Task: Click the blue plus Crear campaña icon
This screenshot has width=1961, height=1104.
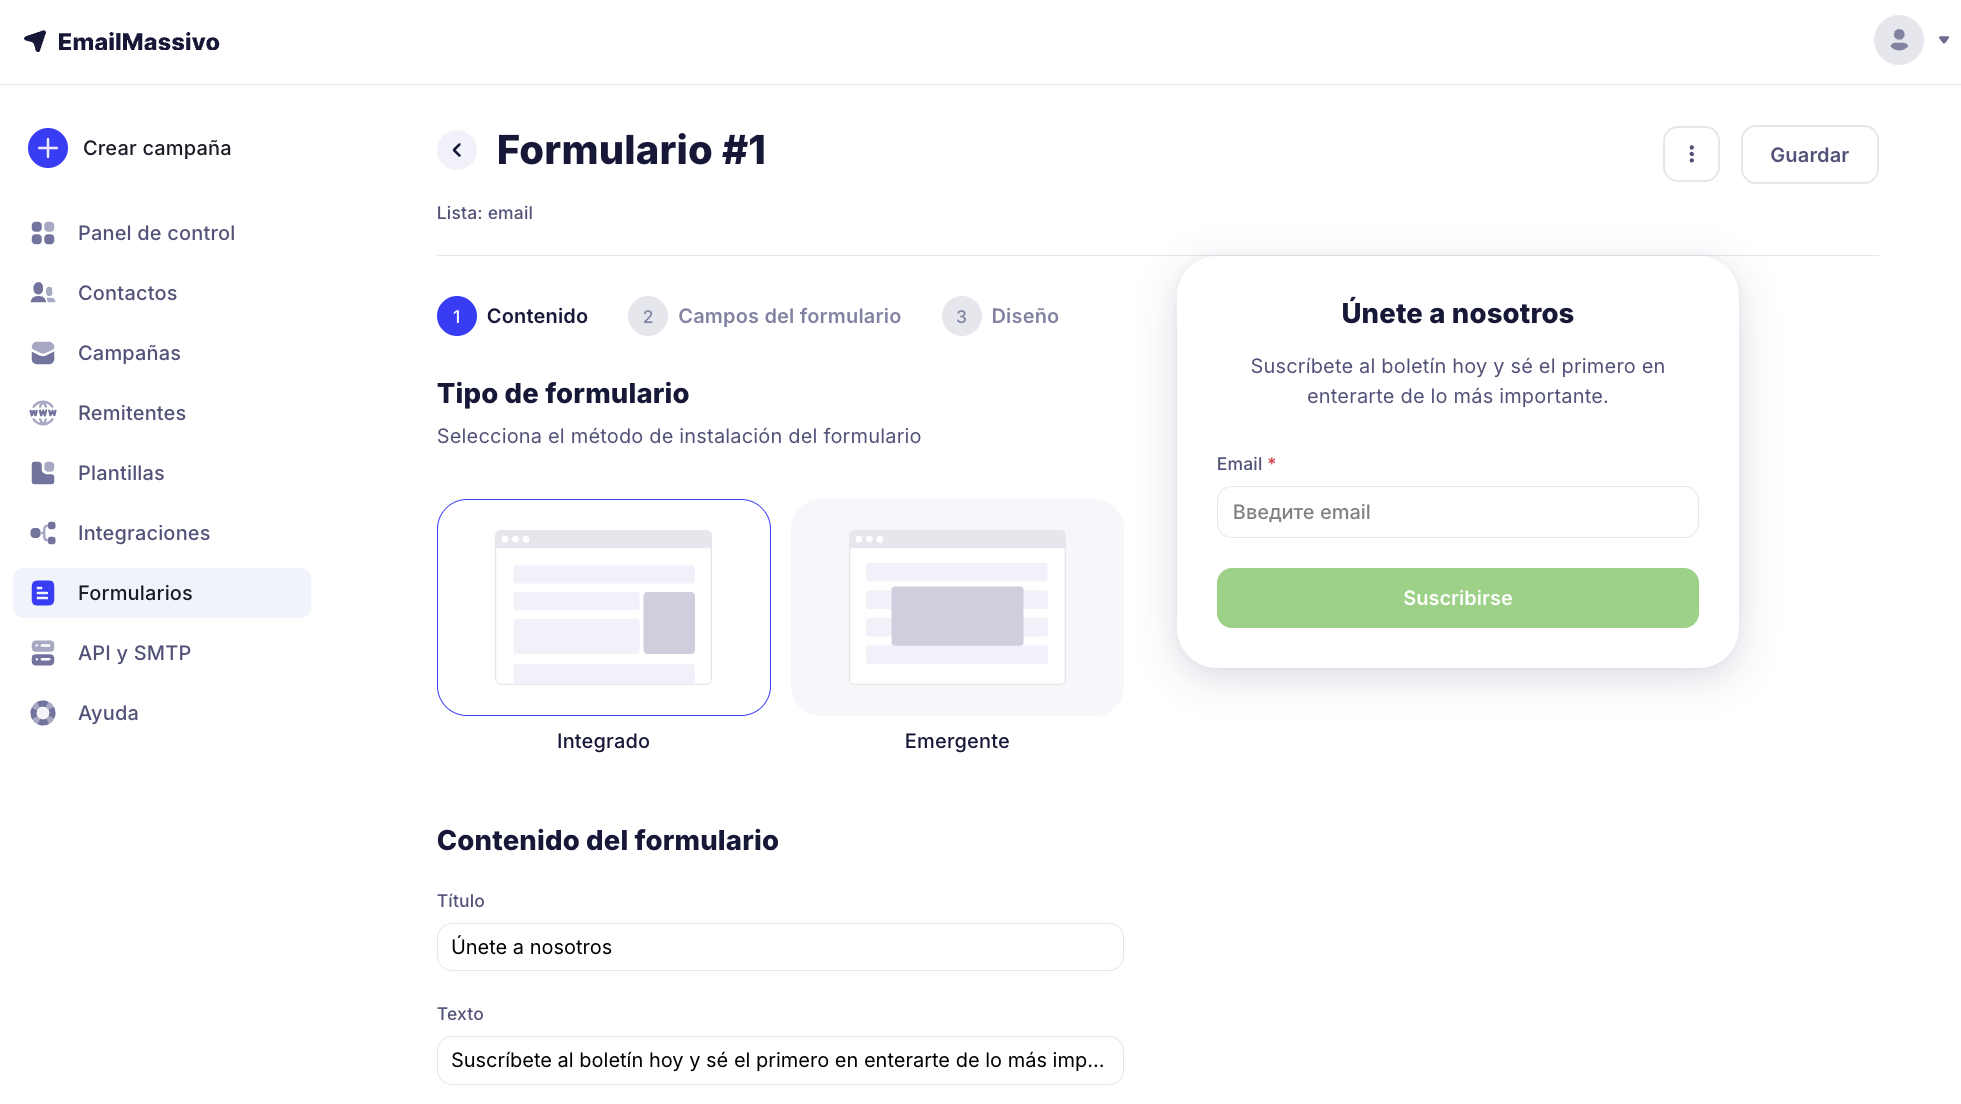Action: pyautogui.click(x=47, y=148)
